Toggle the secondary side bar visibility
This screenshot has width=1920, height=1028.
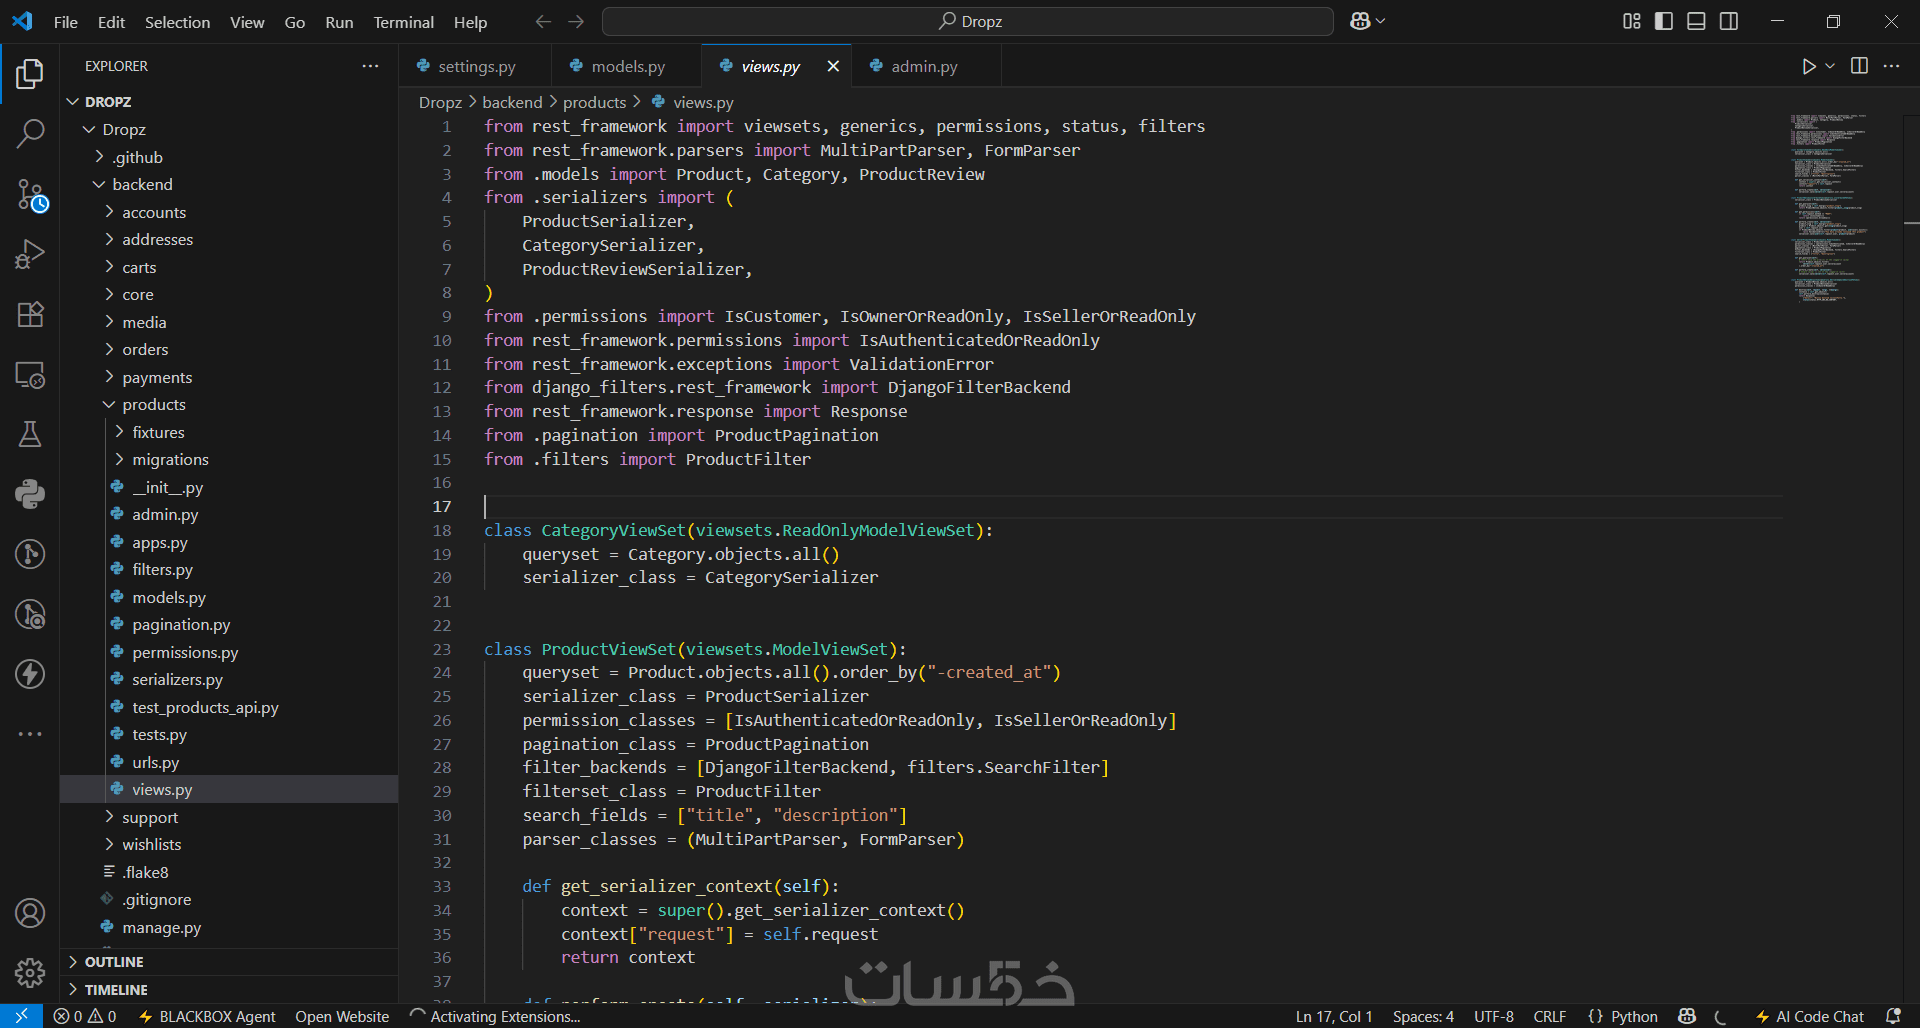tap(1729, 21)
